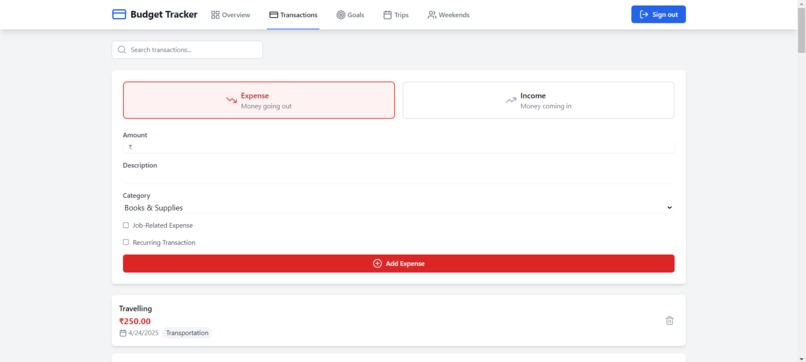Click the 4/24/2025 date text
The width and height of the screenshot is (806, 362).
[x=143, y=333]
